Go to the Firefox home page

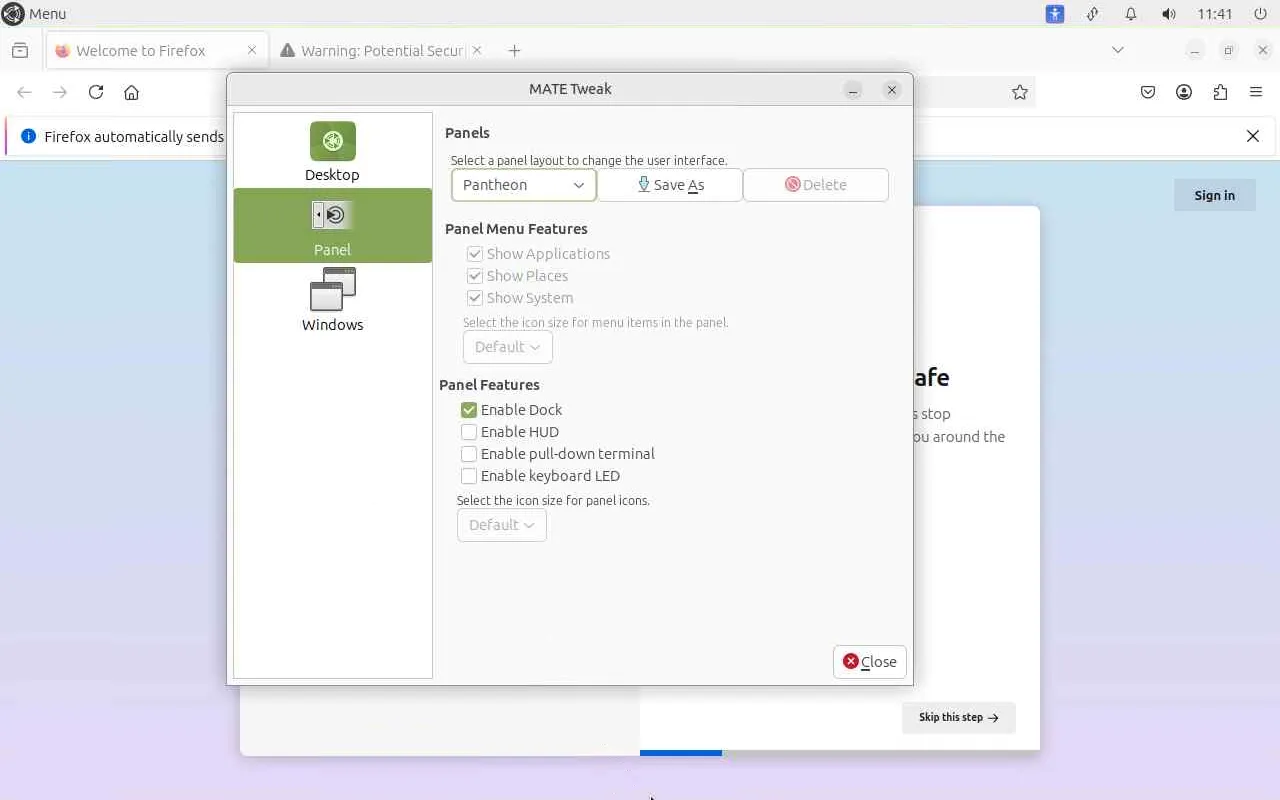coord(131,92)
